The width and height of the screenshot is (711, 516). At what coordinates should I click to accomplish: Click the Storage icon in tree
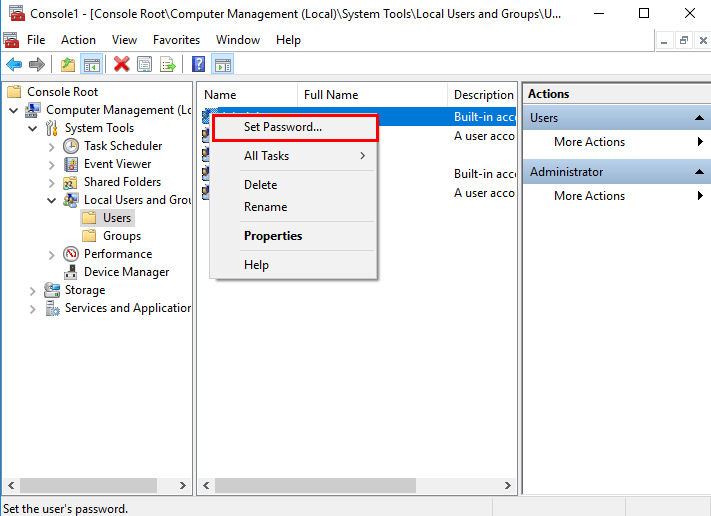point(52,290)
